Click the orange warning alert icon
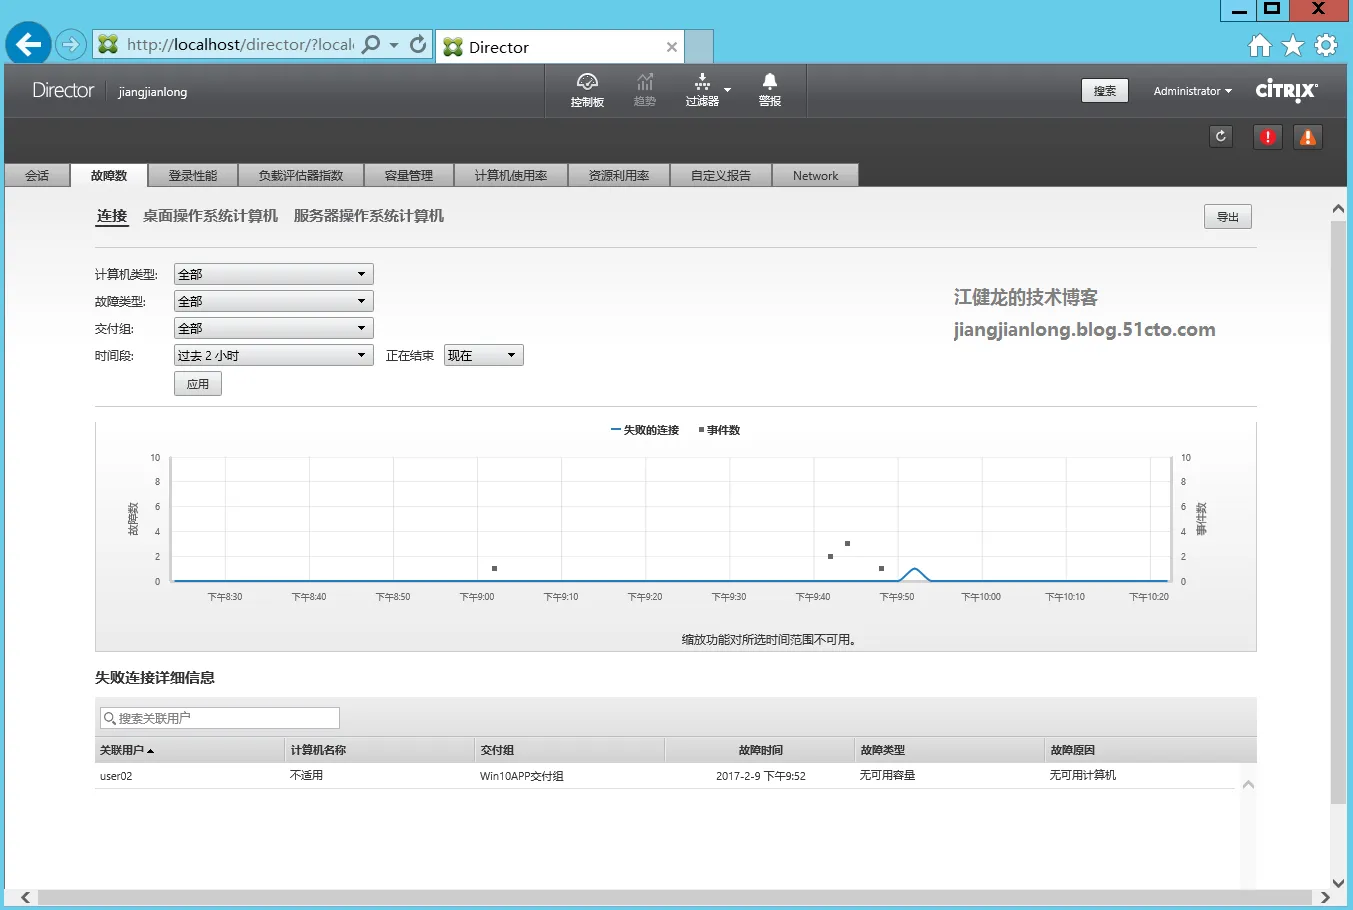Image resolution: width=1353 pixels, height=910 pixels. pyautogui.click(x=1308, y=137)
